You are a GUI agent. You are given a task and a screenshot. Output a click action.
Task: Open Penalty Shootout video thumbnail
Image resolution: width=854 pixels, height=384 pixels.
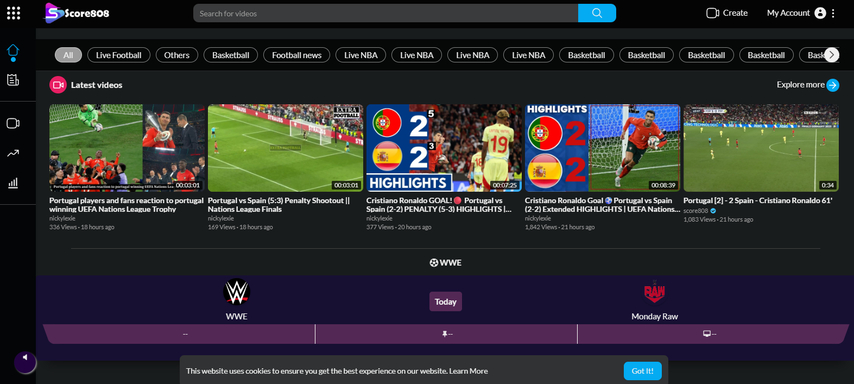285,148
